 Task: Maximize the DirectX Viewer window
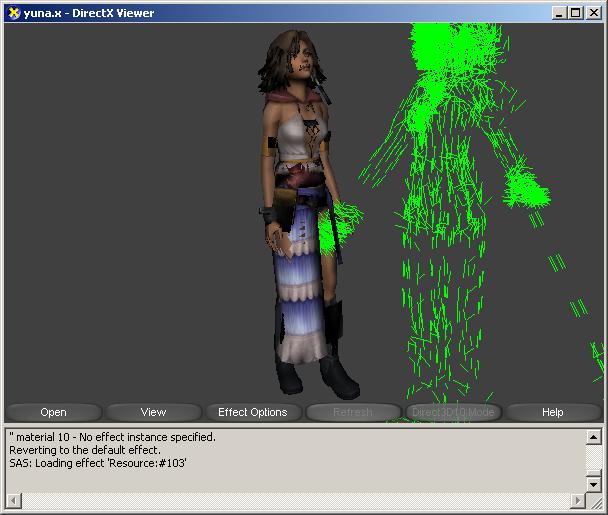(574, 12)
